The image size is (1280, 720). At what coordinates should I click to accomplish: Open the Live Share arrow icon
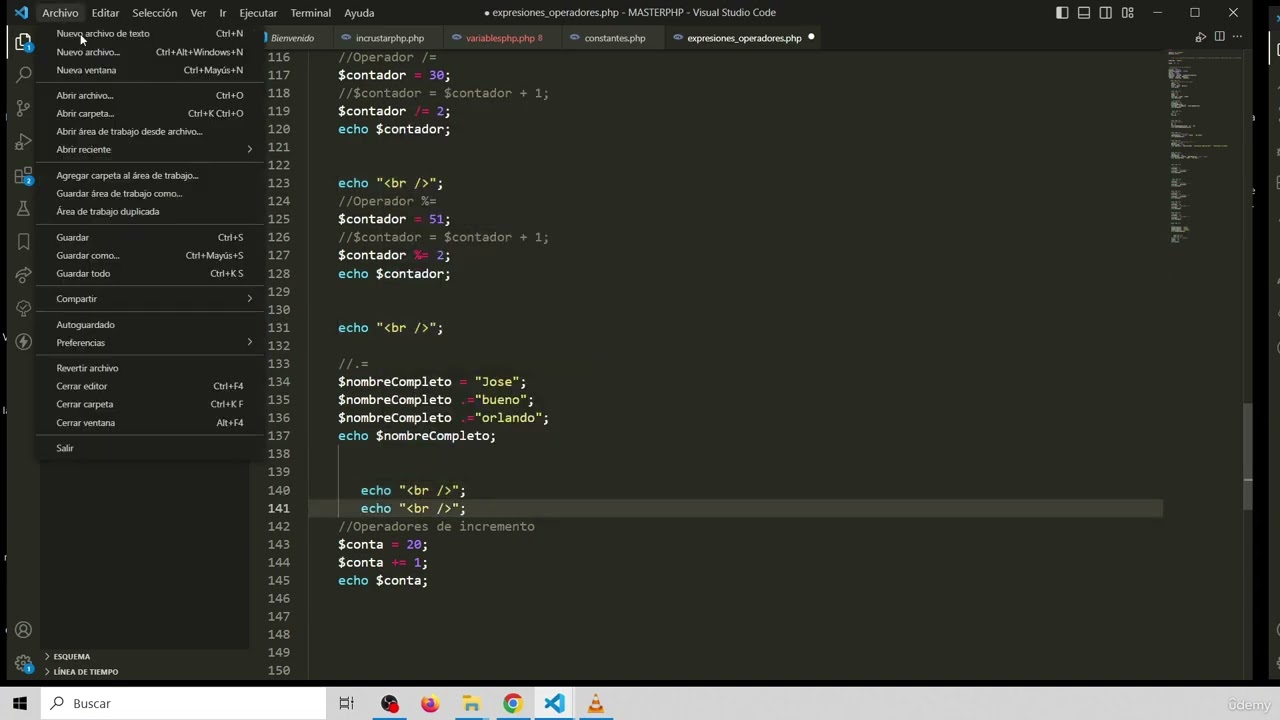23,275
